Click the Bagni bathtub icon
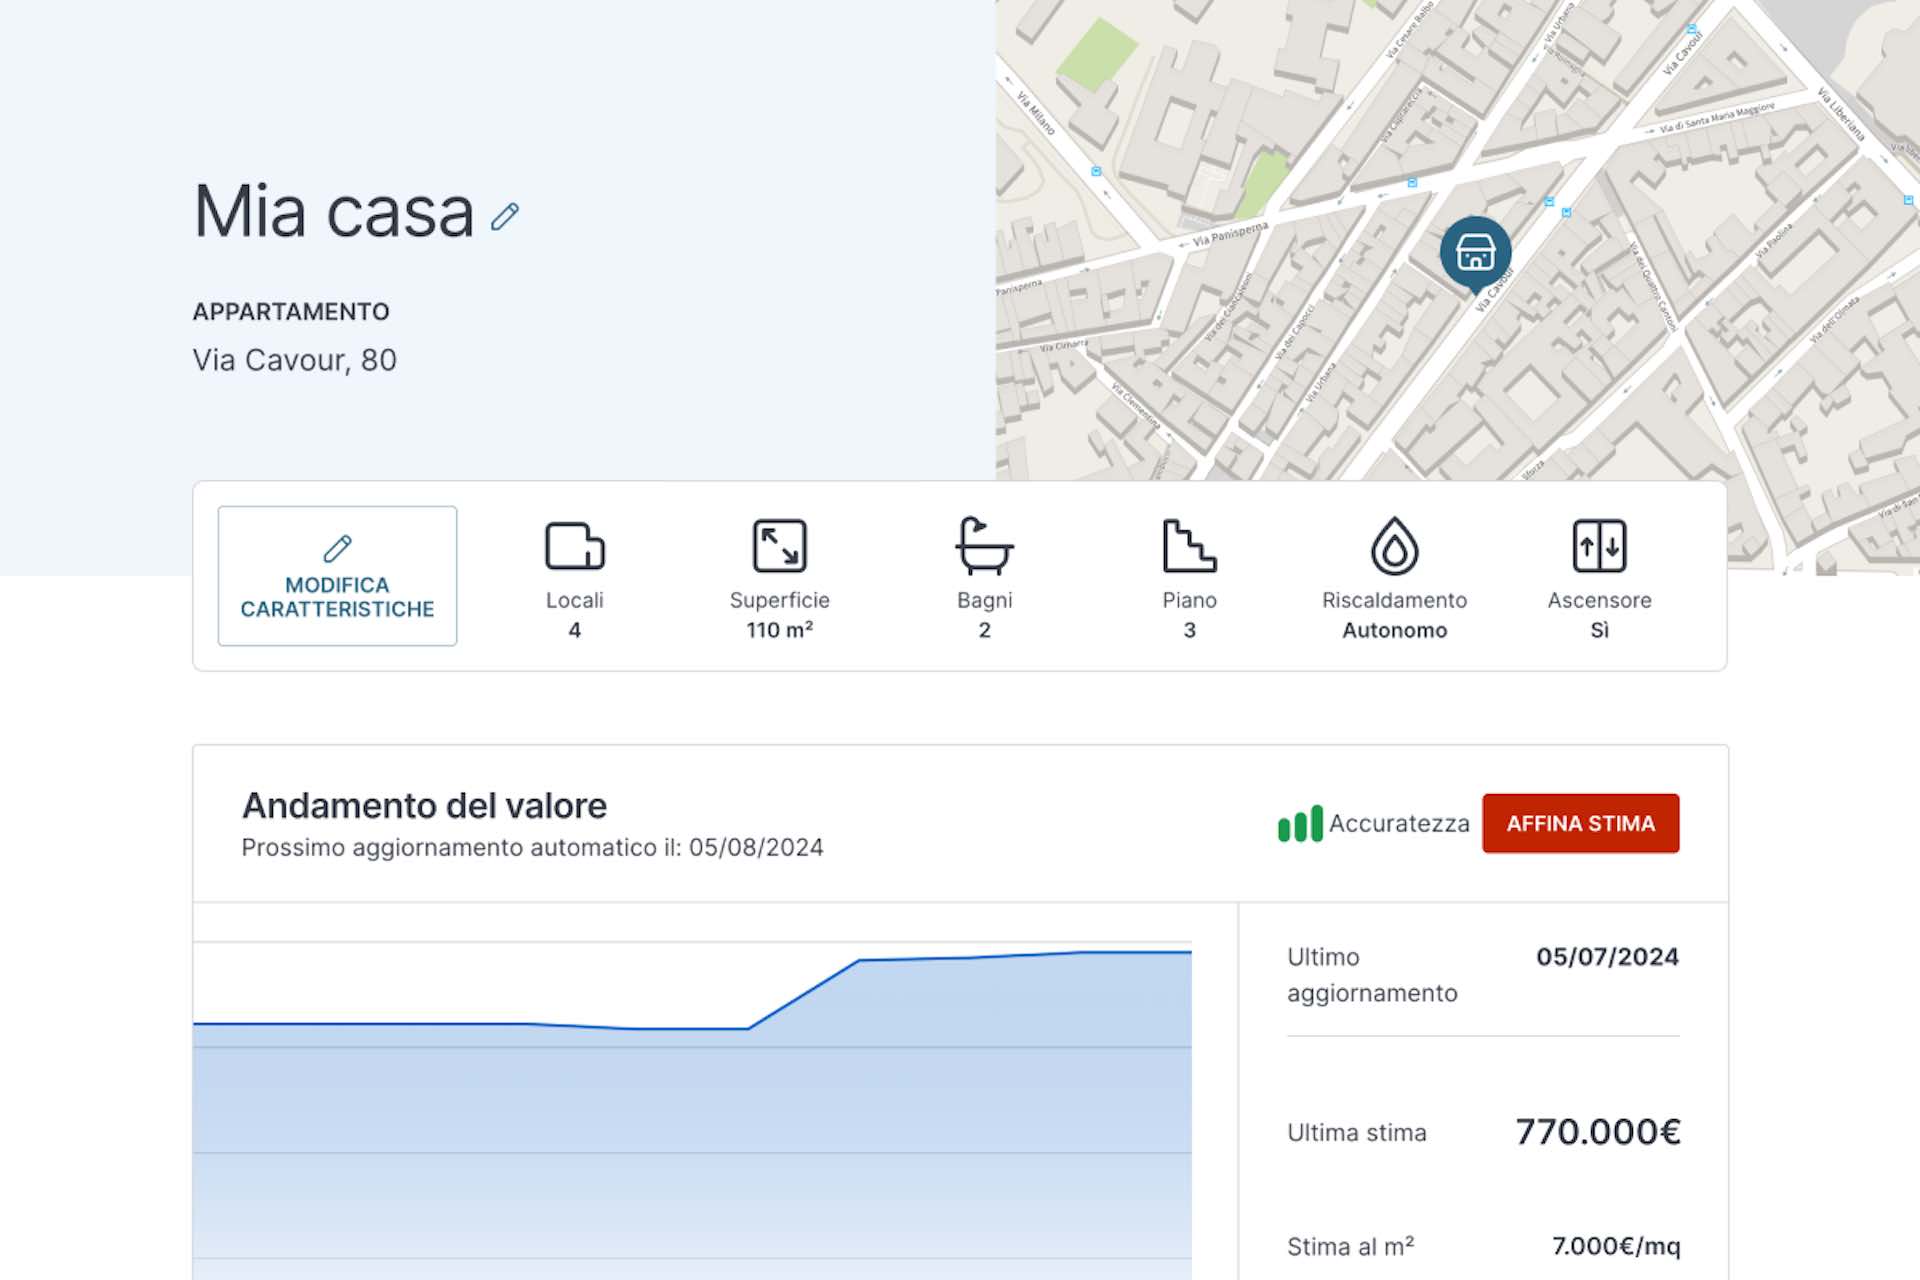Screen dimensions: 1920x1280 [x=984, y=546]
